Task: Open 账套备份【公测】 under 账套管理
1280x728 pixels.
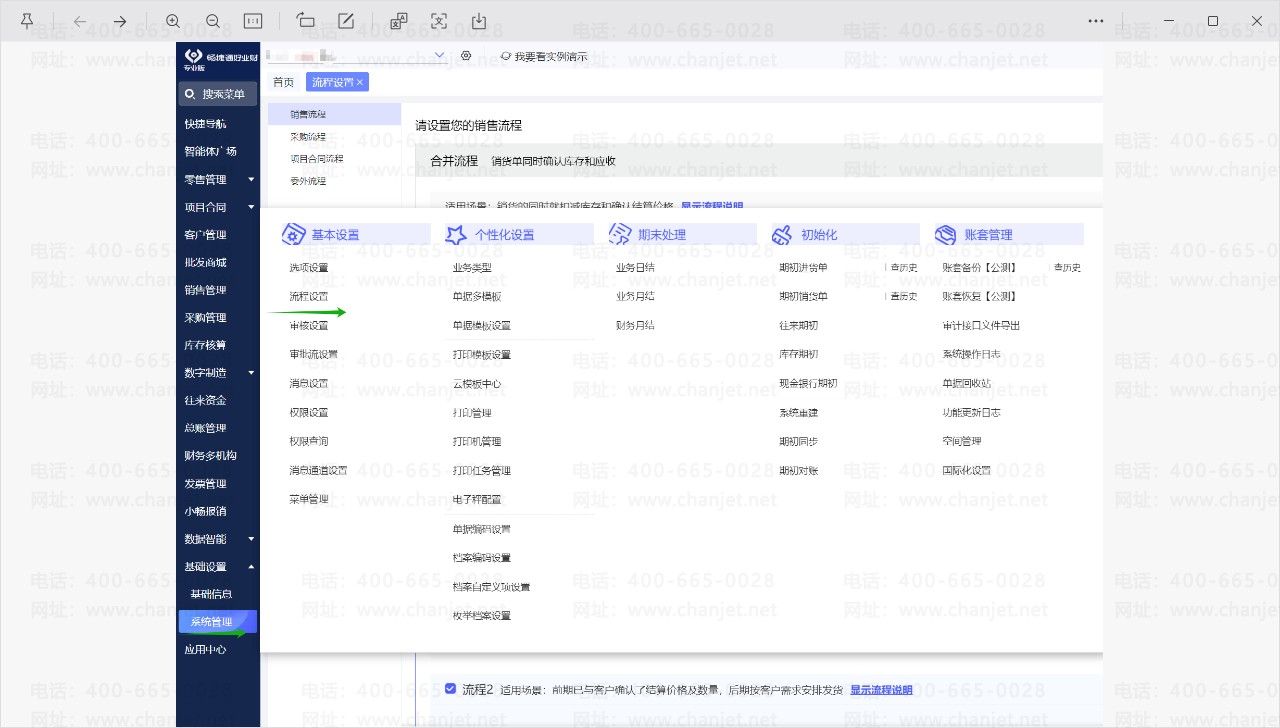Action: [x=980, y=268]
